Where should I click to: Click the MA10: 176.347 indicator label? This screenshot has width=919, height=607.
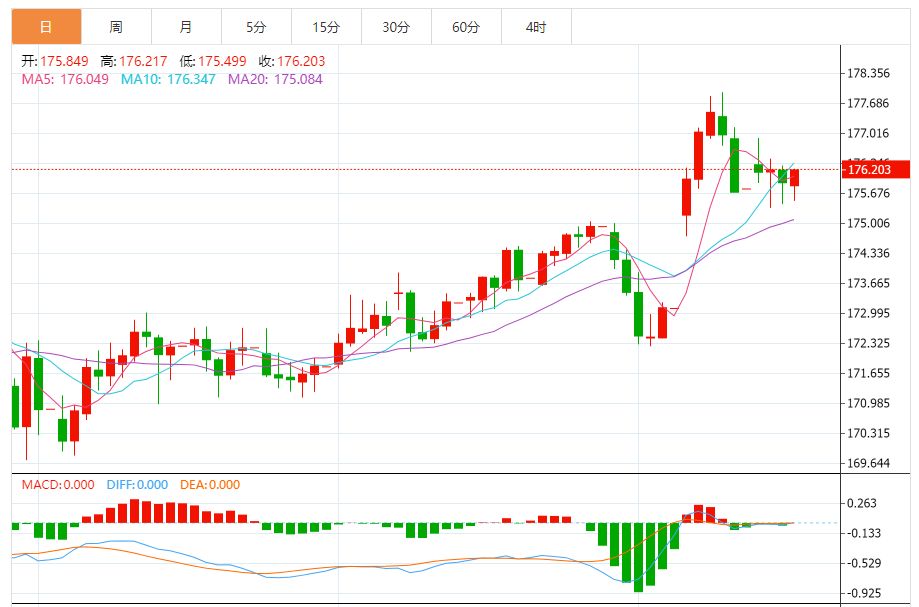pyautogui.click(x=168, y=79)
